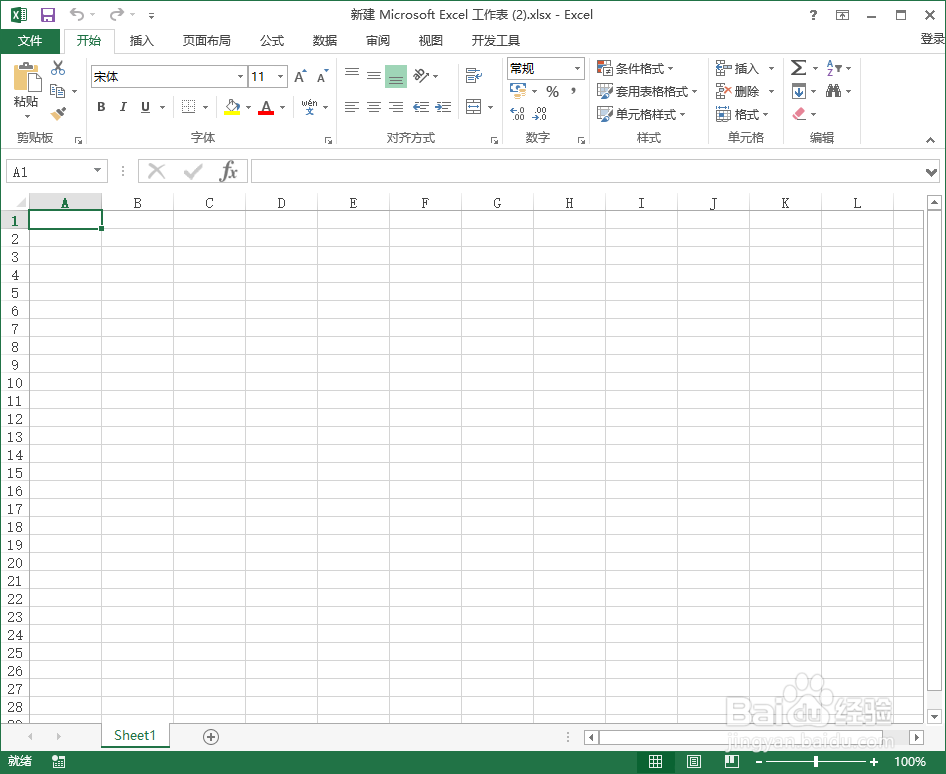Open the font size 11 dropdown
946x774 pixels.
click(x=281, y=77)
